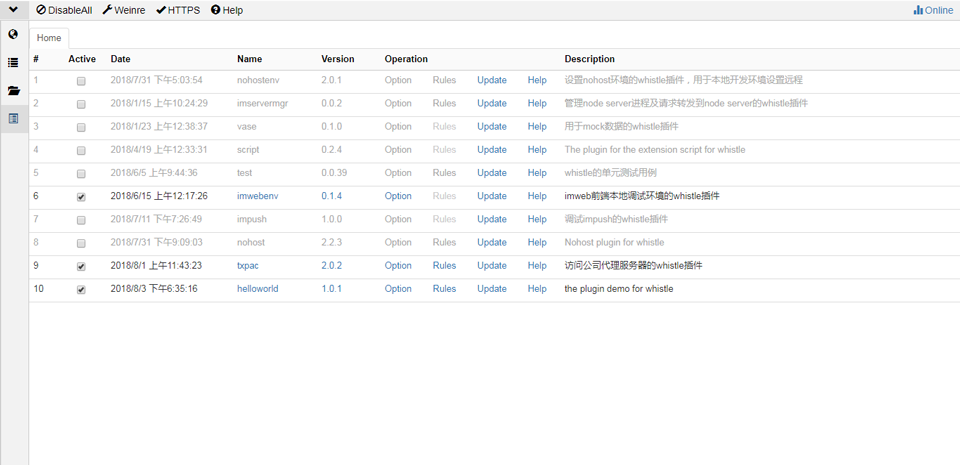This screenshot has width=960, height=465.
Task: Switch to the Home tab
Action: 49,38
